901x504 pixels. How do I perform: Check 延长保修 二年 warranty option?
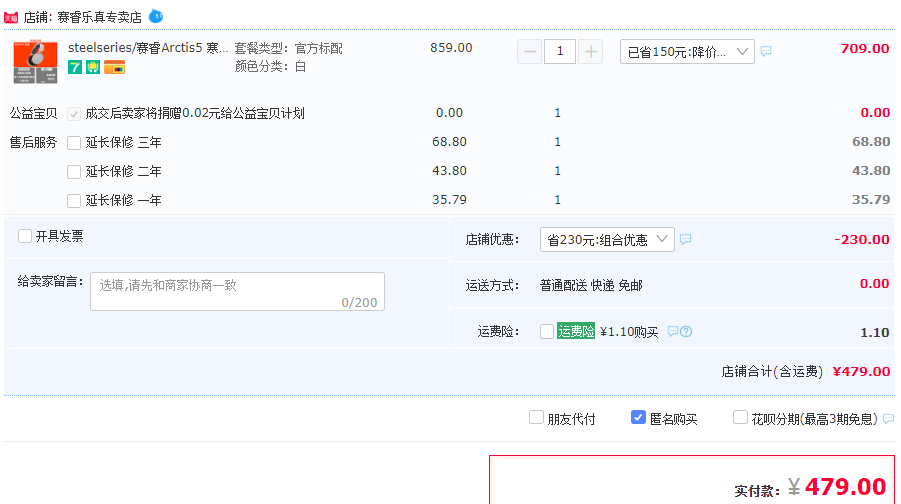click(x=74, y=172)
